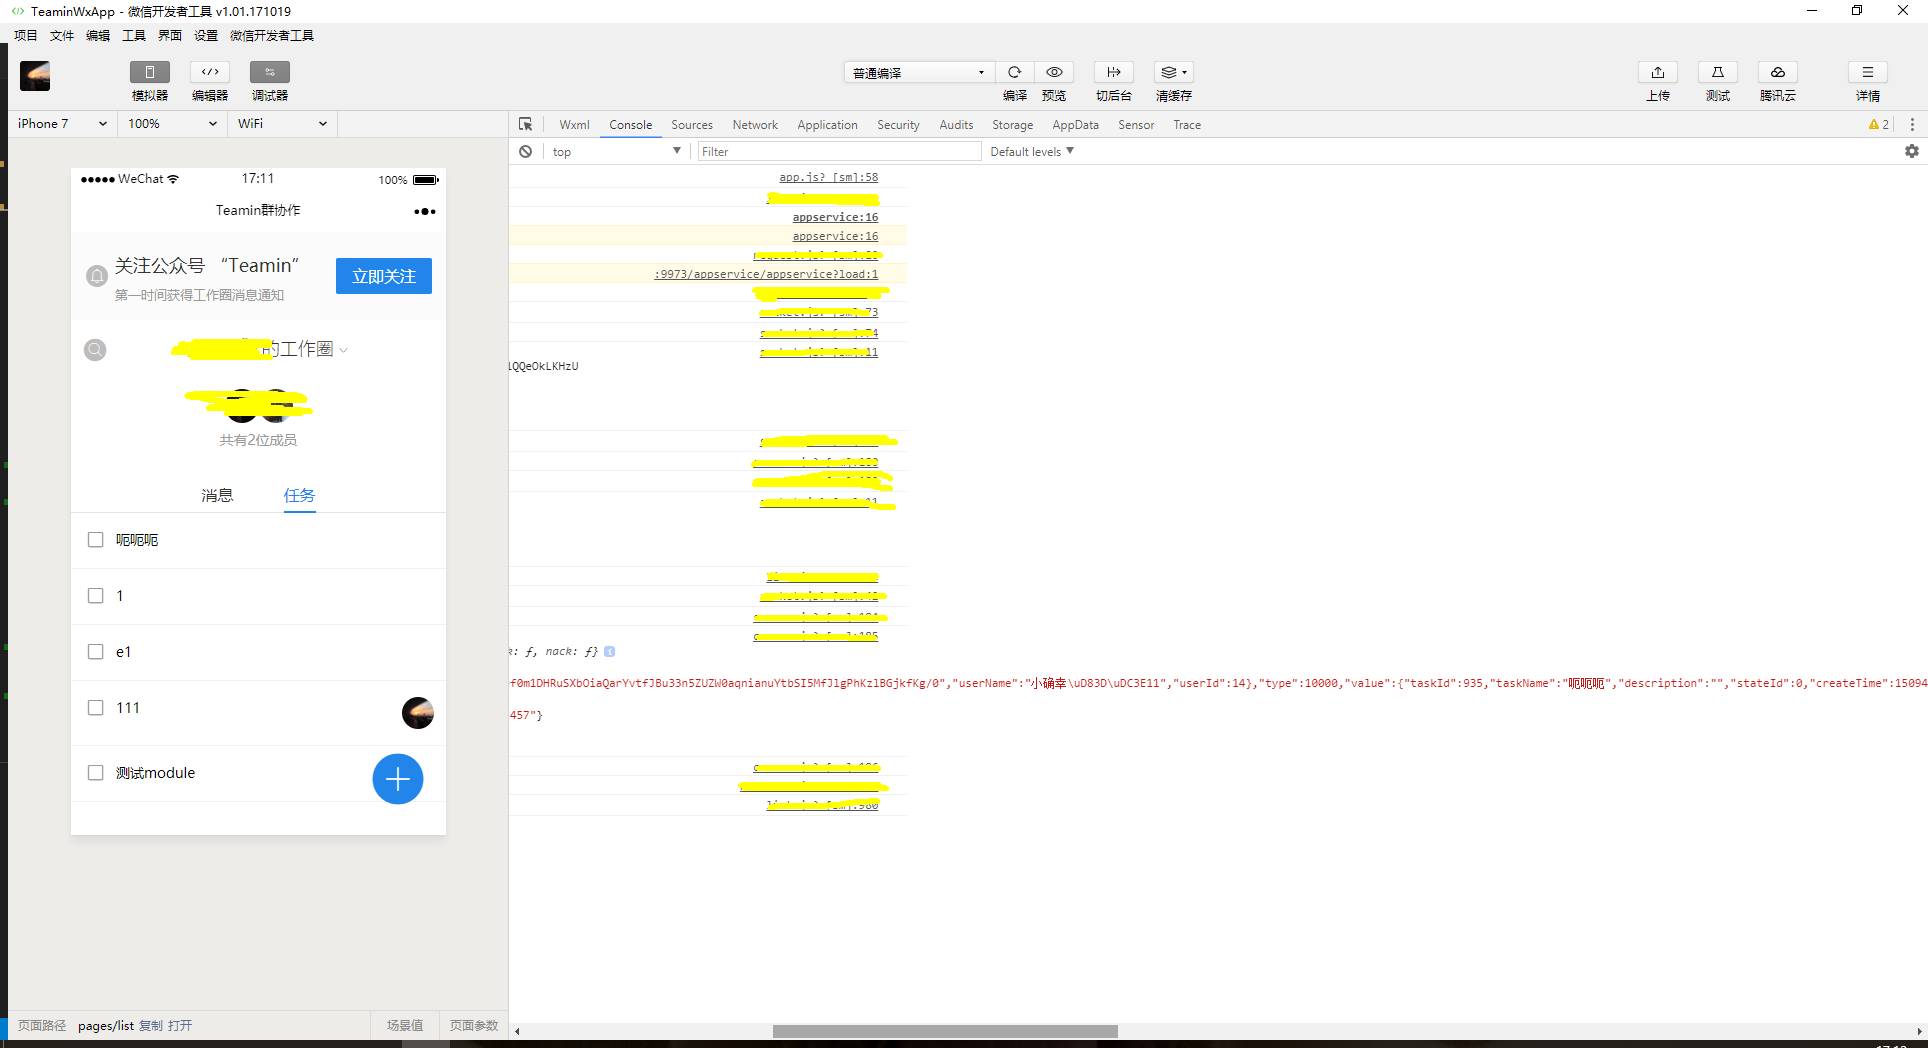
Task: Open the 设置 menu
Action: pyautogui.click(x=206, y=36)
